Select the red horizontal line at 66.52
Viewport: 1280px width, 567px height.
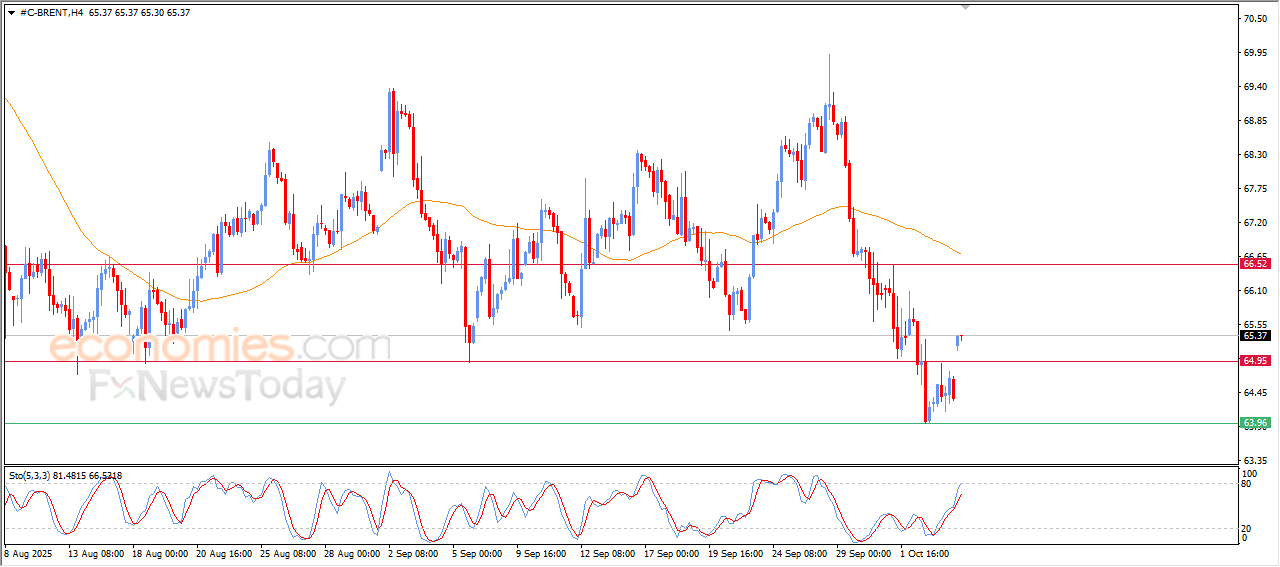coord(600,265)
